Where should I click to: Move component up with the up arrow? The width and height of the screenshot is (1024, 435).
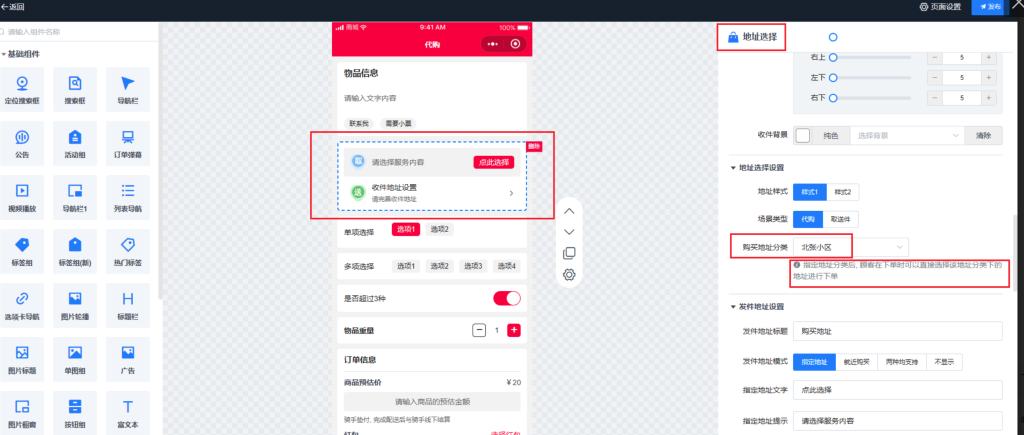tap(569, 211)
